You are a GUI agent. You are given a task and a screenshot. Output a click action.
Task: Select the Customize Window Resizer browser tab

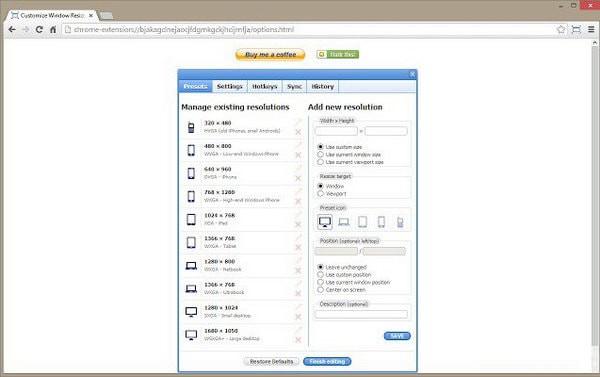coord(52,15)
